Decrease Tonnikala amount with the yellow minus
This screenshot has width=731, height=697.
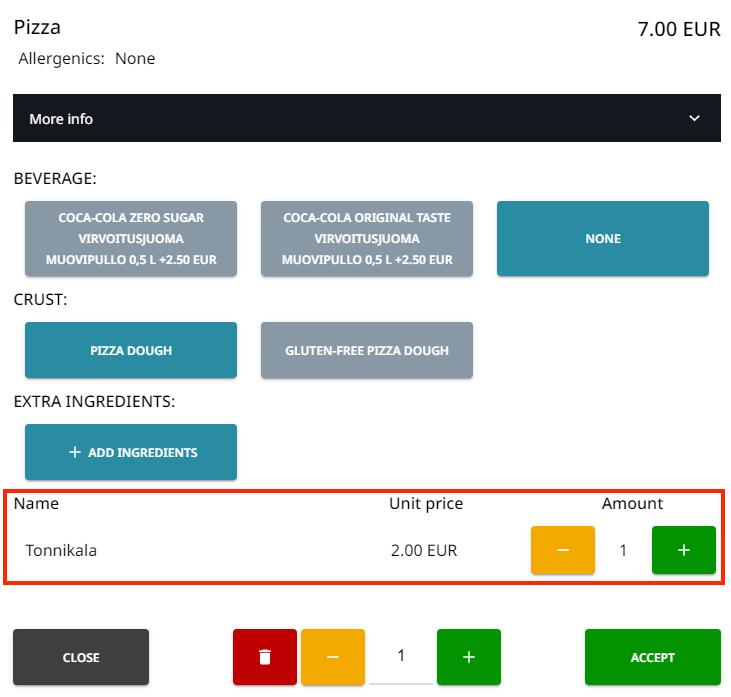click(562, 550)
